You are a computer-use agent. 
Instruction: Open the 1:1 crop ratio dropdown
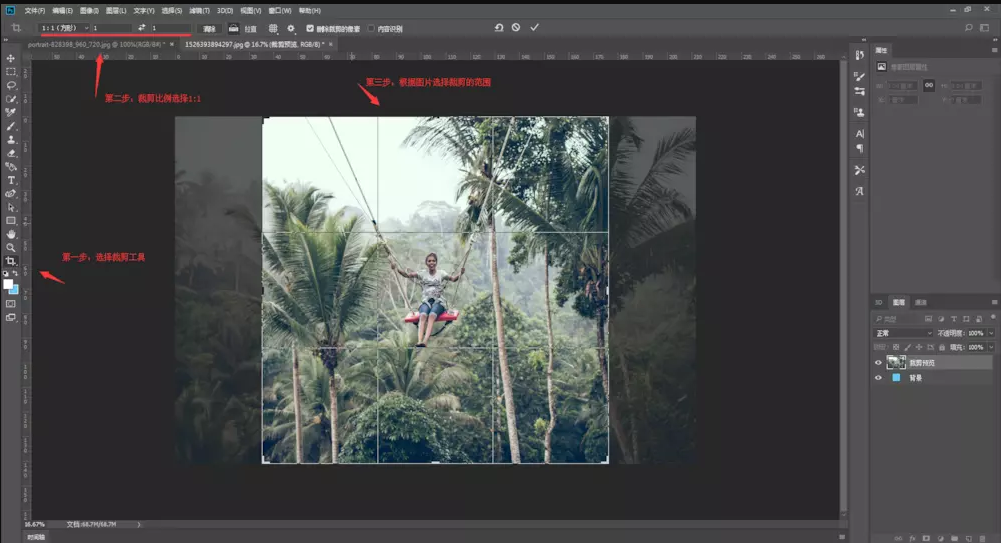point(64,28)
